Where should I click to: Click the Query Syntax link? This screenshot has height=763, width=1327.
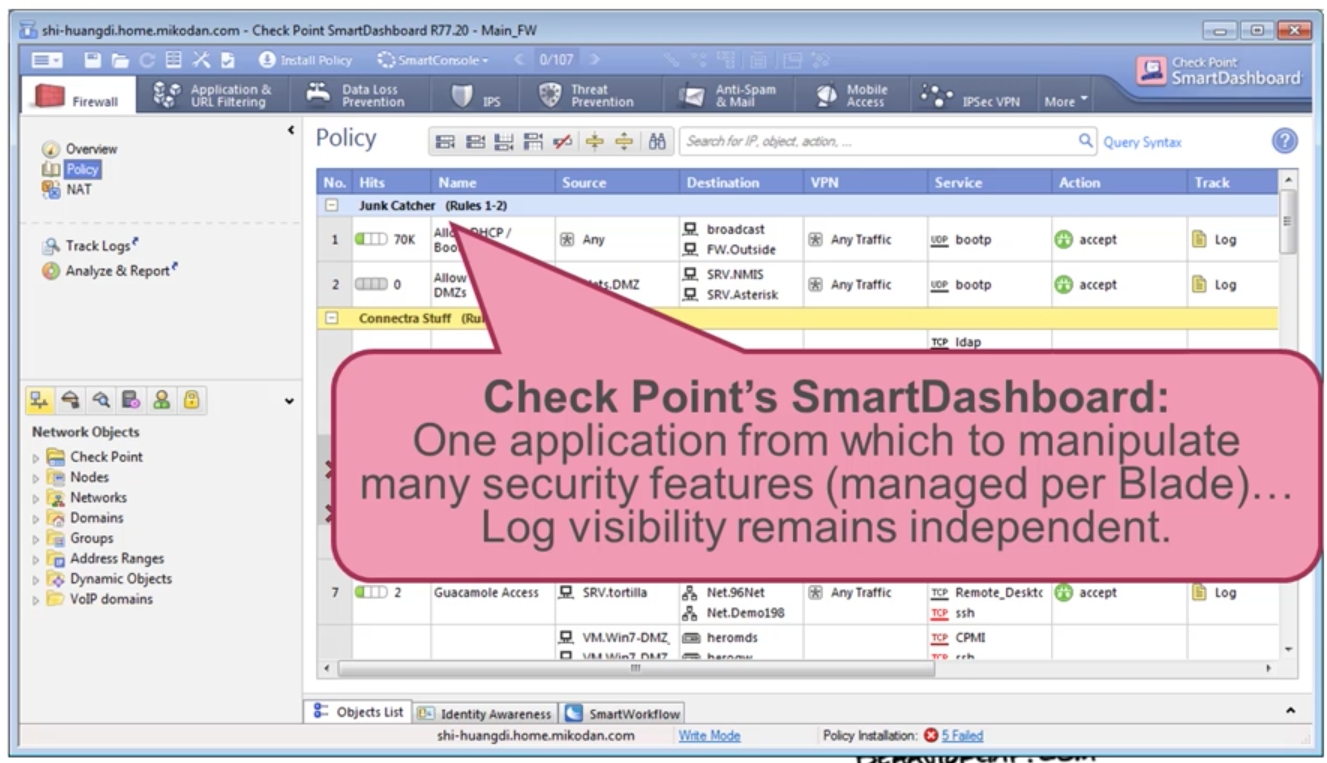(1142, 142)
